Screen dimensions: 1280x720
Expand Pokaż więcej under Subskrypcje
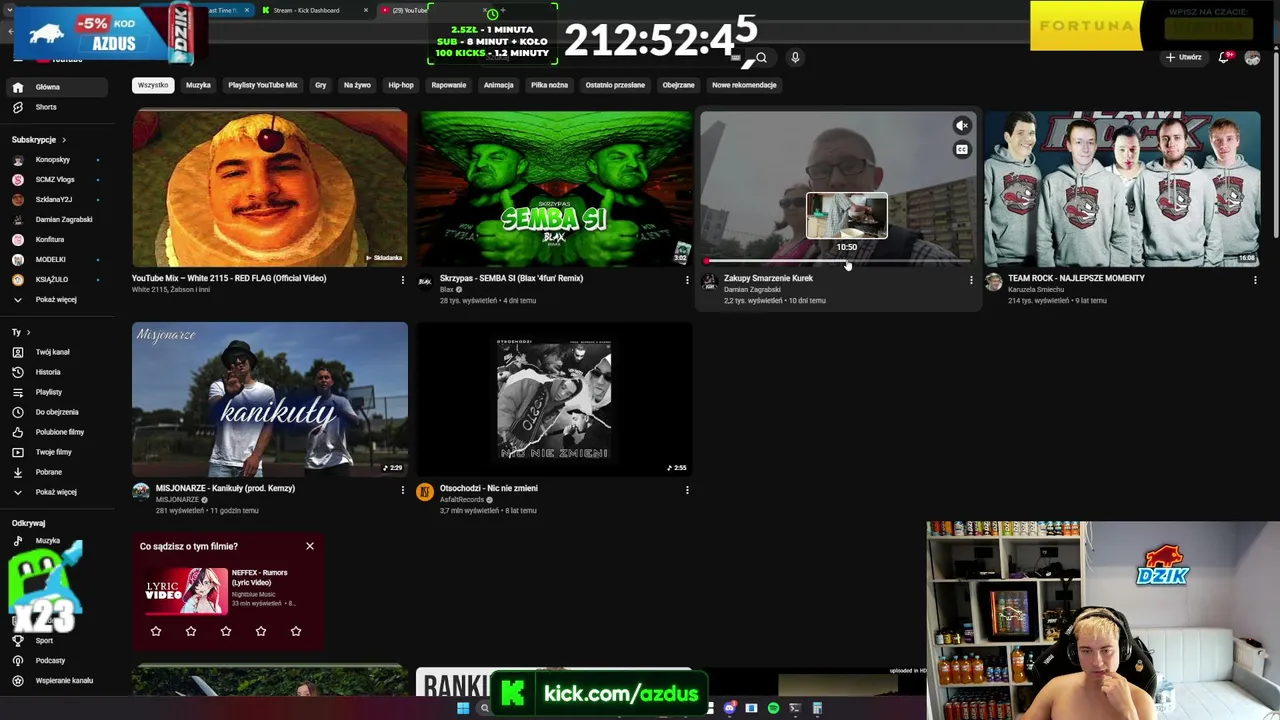tap(55, 300)
